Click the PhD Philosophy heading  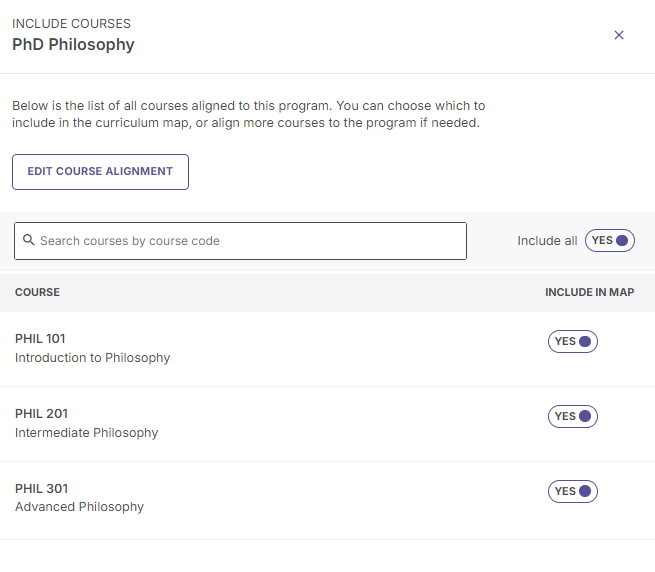click(73, 44)
